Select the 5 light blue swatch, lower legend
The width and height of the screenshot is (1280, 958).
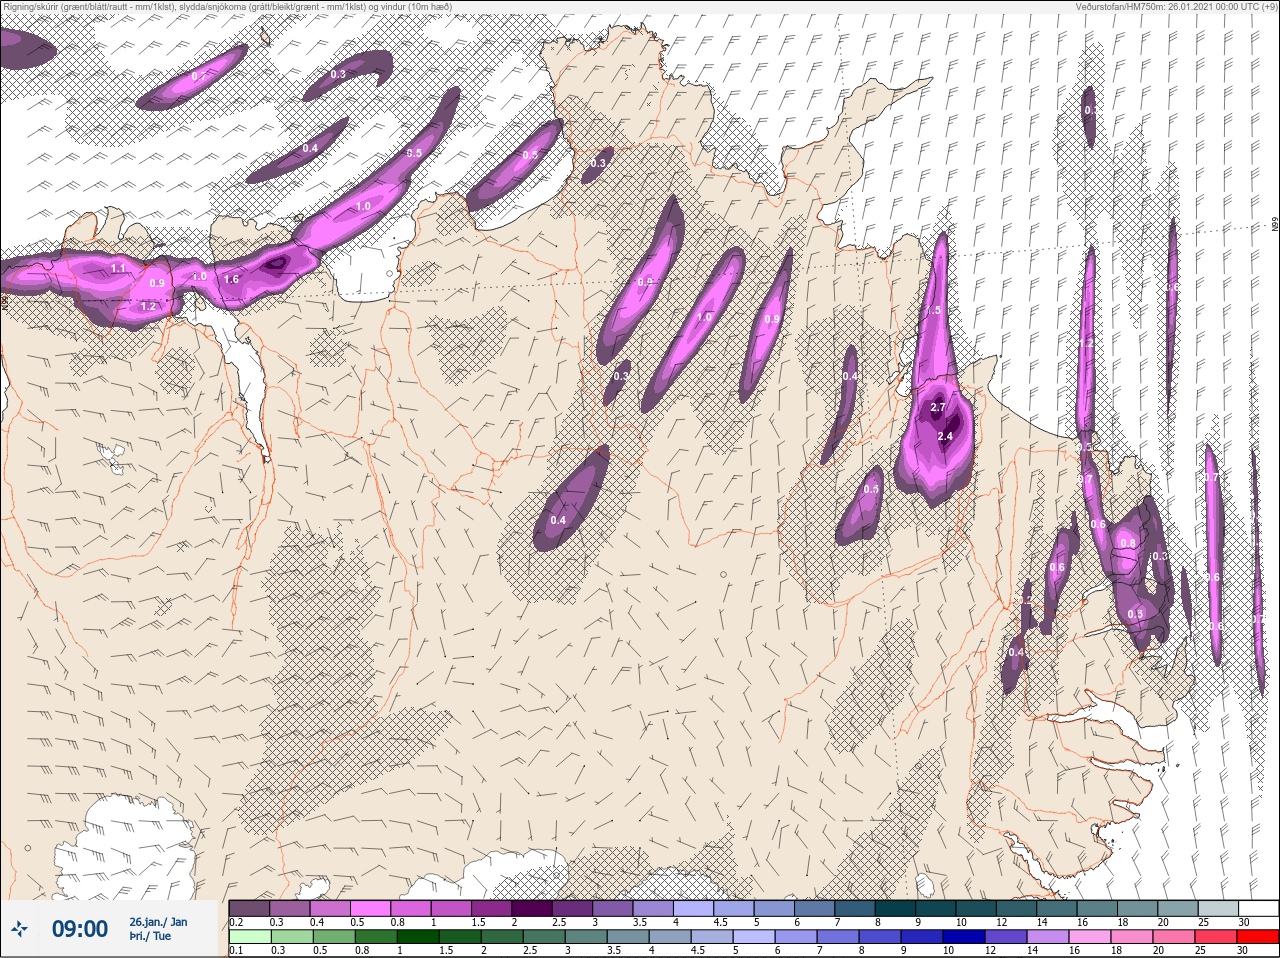[x=755, y=937]
